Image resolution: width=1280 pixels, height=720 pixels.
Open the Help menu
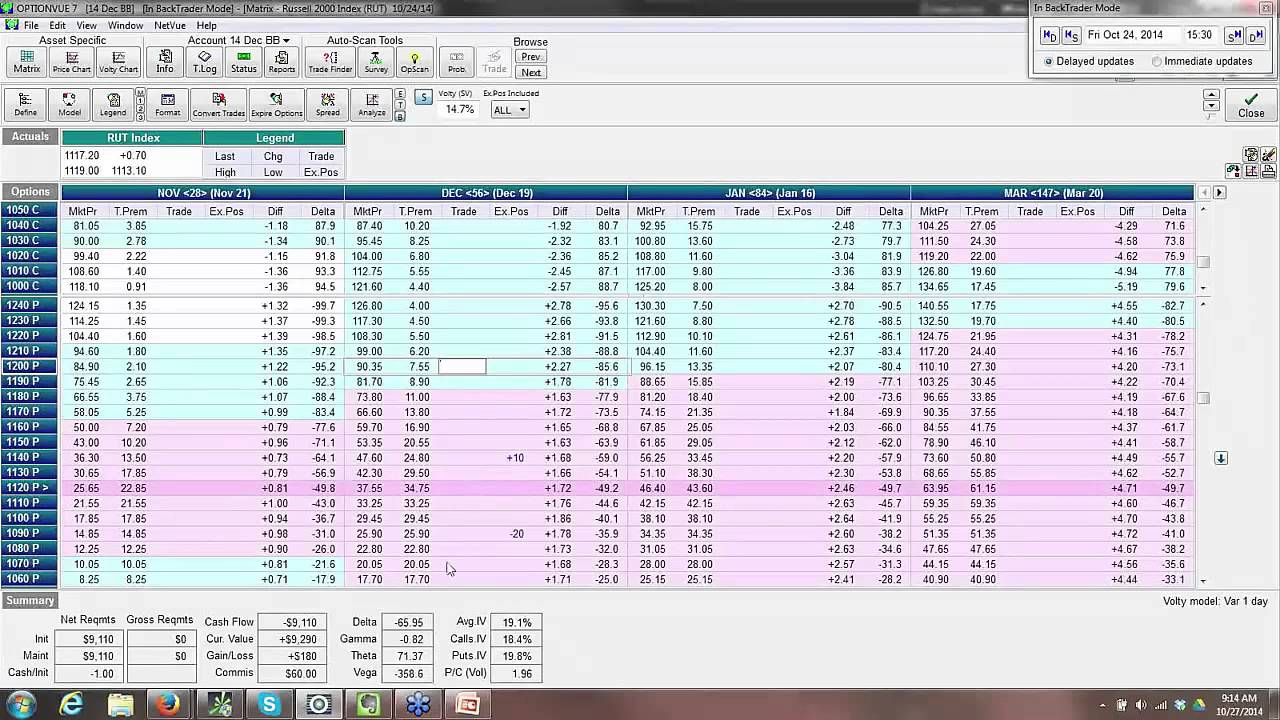pyautogui.click(x=207, y=25)
